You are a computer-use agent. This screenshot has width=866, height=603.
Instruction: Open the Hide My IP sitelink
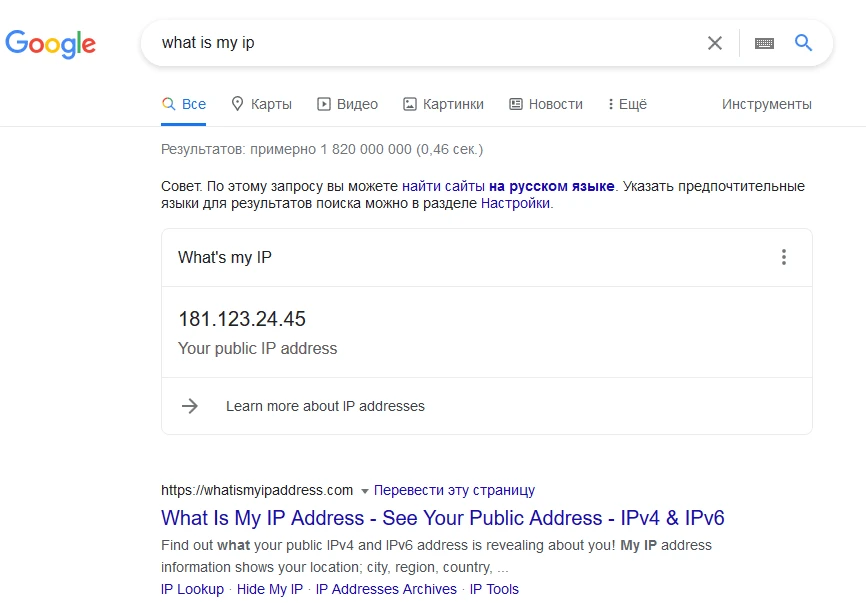(270, 589)
